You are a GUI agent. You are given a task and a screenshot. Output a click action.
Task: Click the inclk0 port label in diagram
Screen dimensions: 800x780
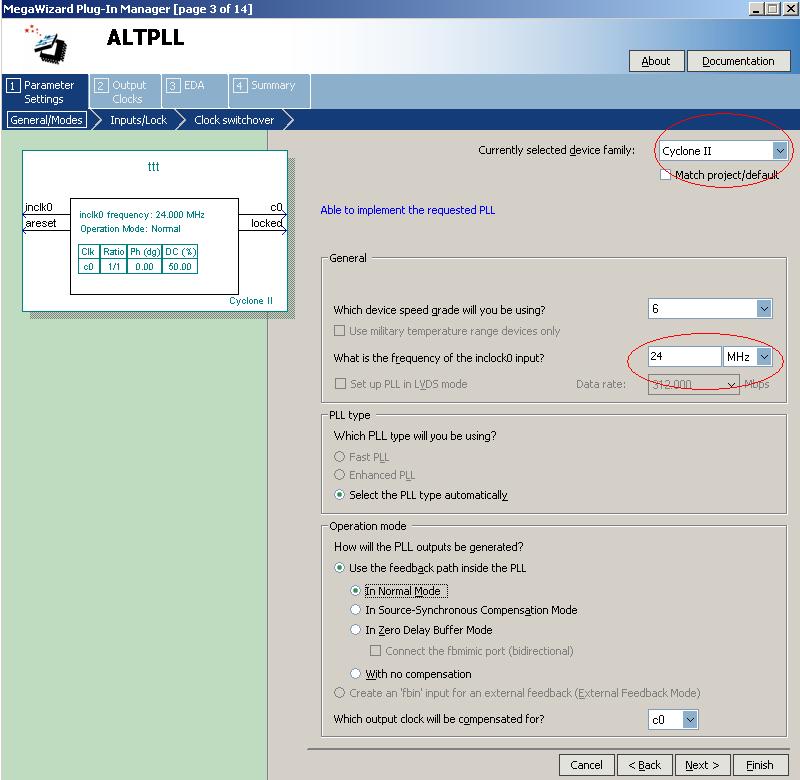pos(39,207)
